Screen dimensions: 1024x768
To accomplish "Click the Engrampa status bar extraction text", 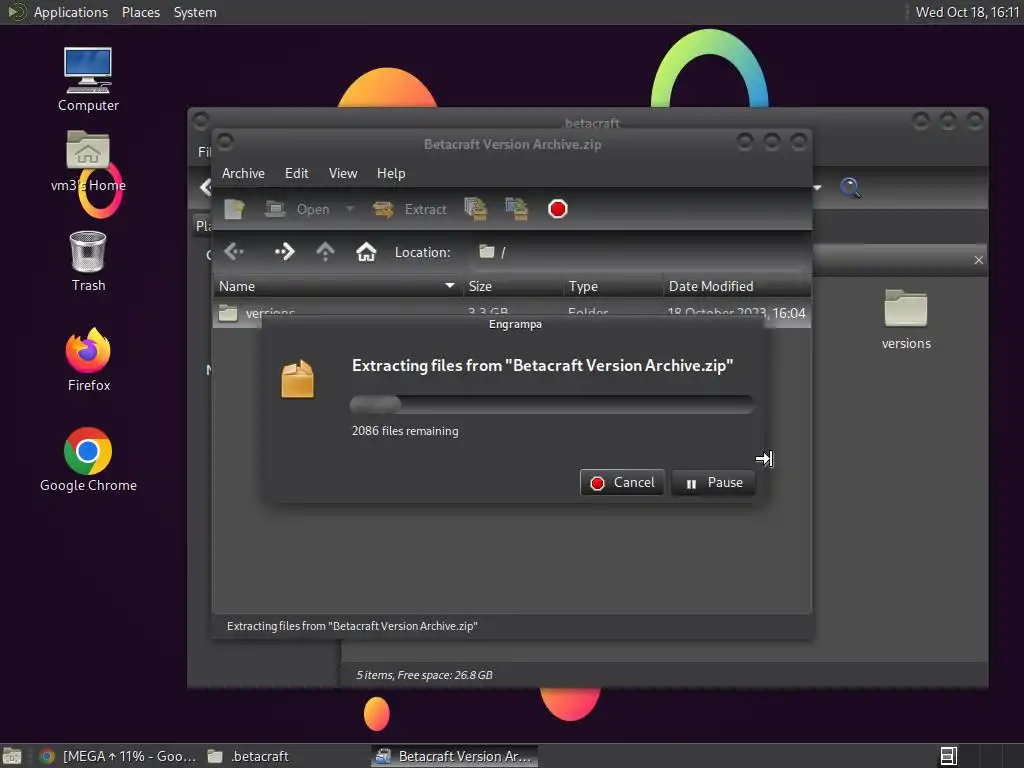I will [352, 626].
